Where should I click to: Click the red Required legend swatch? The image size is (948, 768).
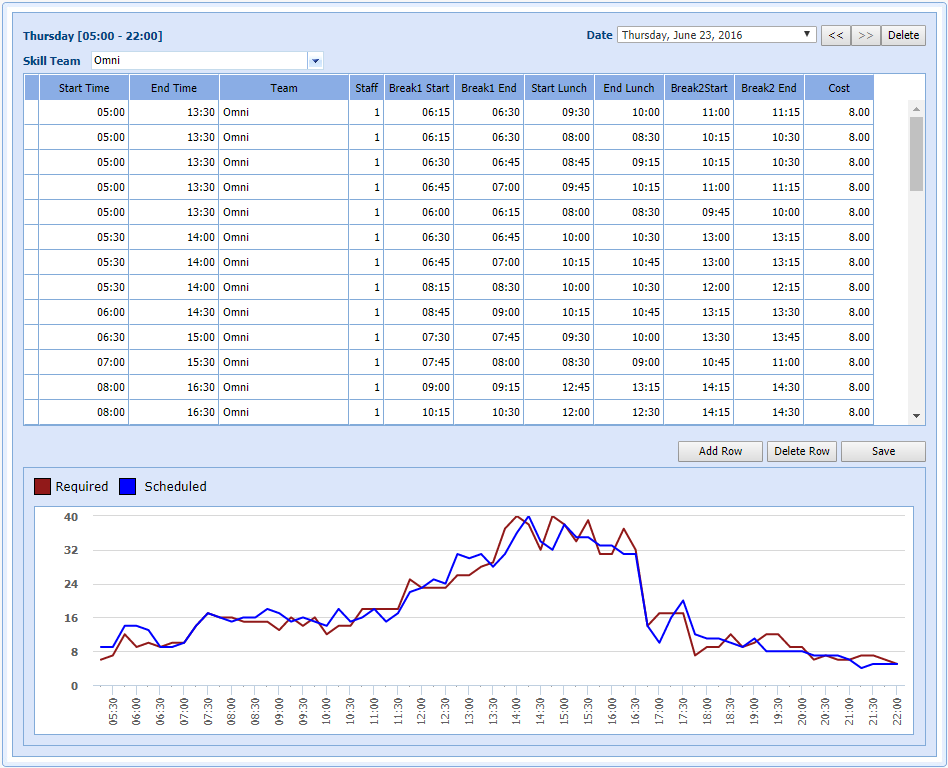point(42,487)
